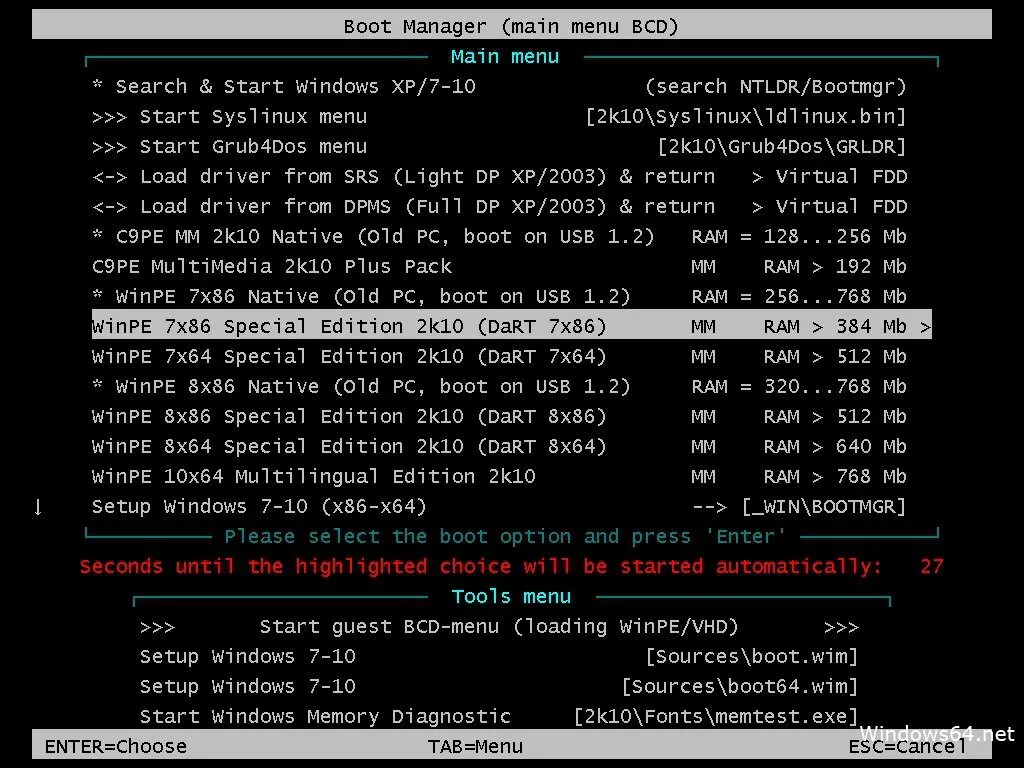The width and height of the screenshot is (1024, 768).
Task: Click the [2k10\Fonts\memtest.exe] path text
Action: click(x=716, y=716)
